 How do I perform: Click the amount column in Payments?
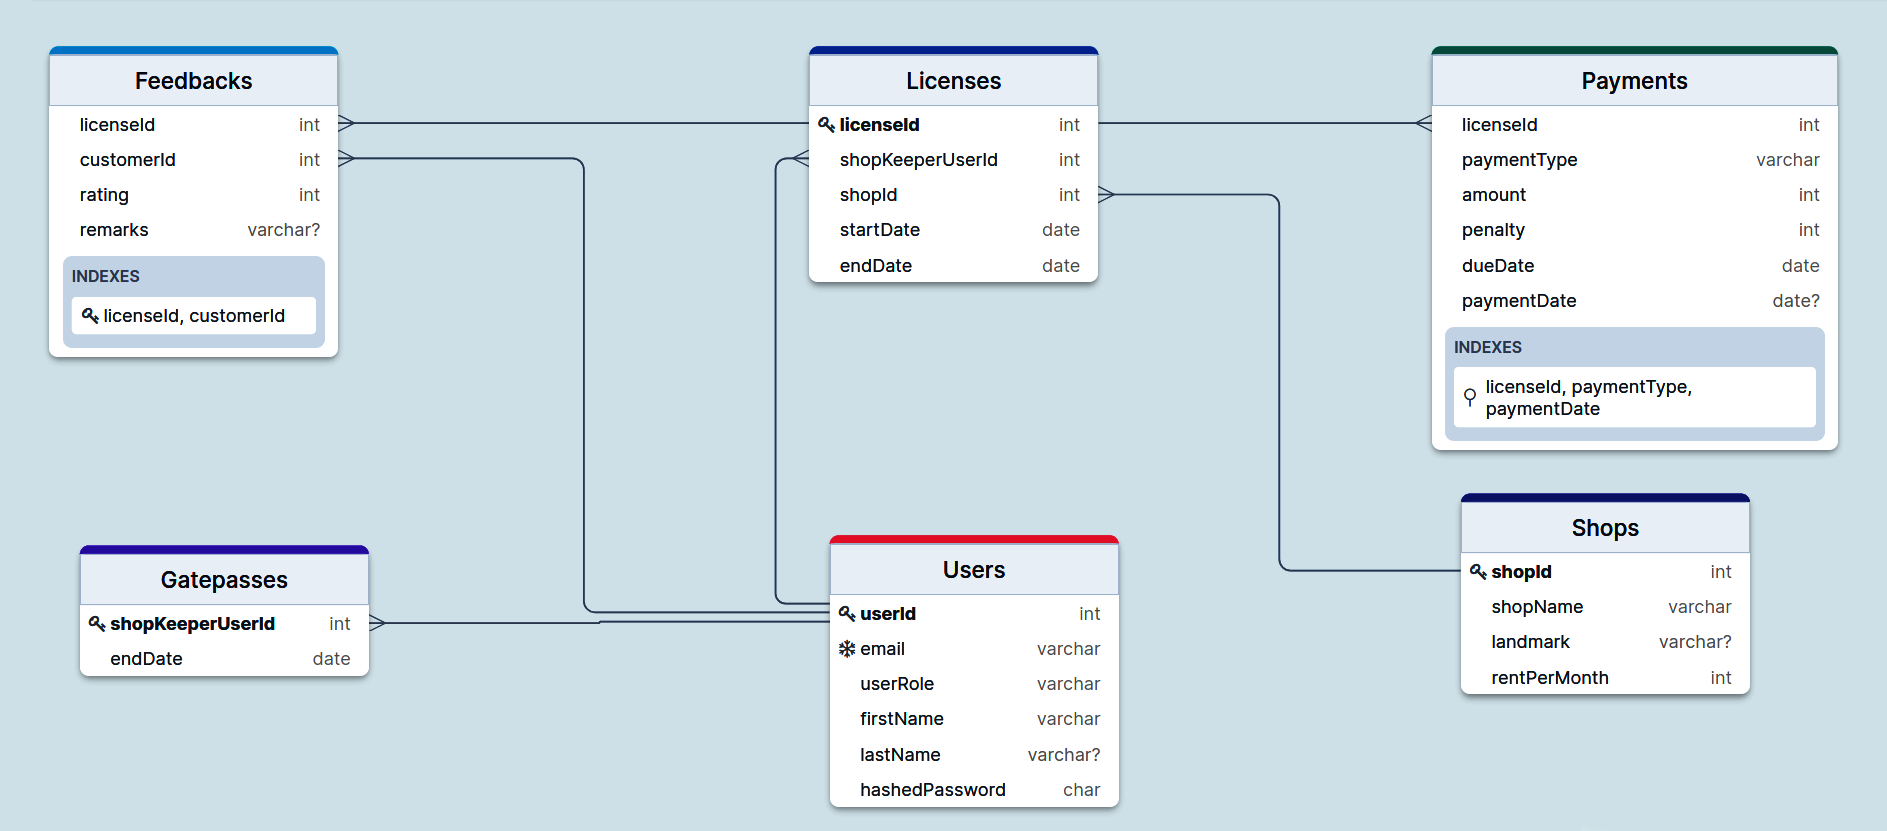point(1635,195)
